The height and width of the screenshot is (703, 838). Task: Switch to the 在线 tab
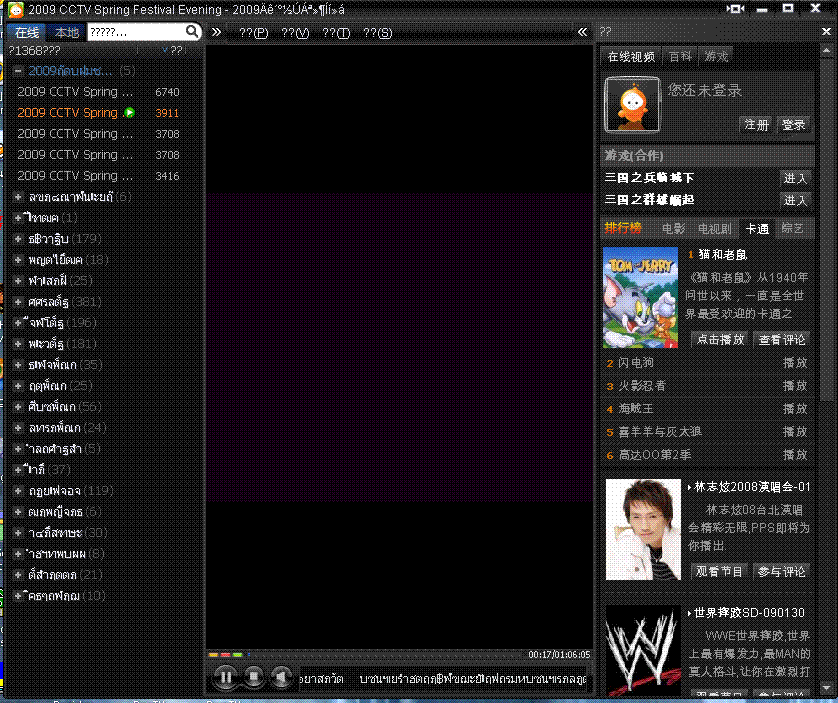pyautogui.click(x=27, y=33)
